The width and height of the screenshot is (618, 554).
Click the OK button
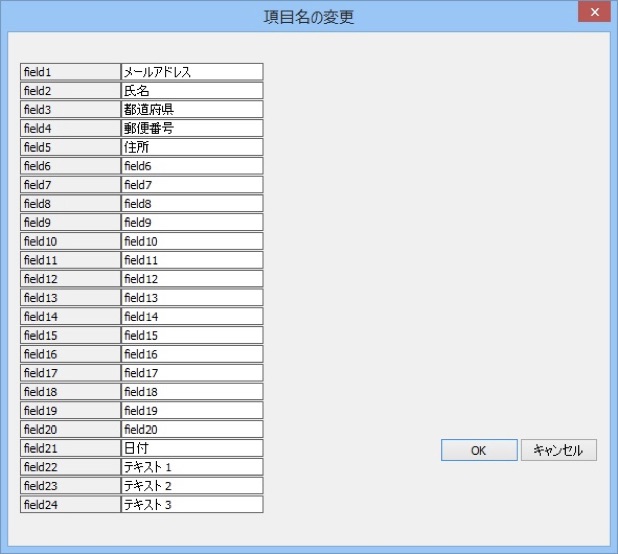point(479,450)
